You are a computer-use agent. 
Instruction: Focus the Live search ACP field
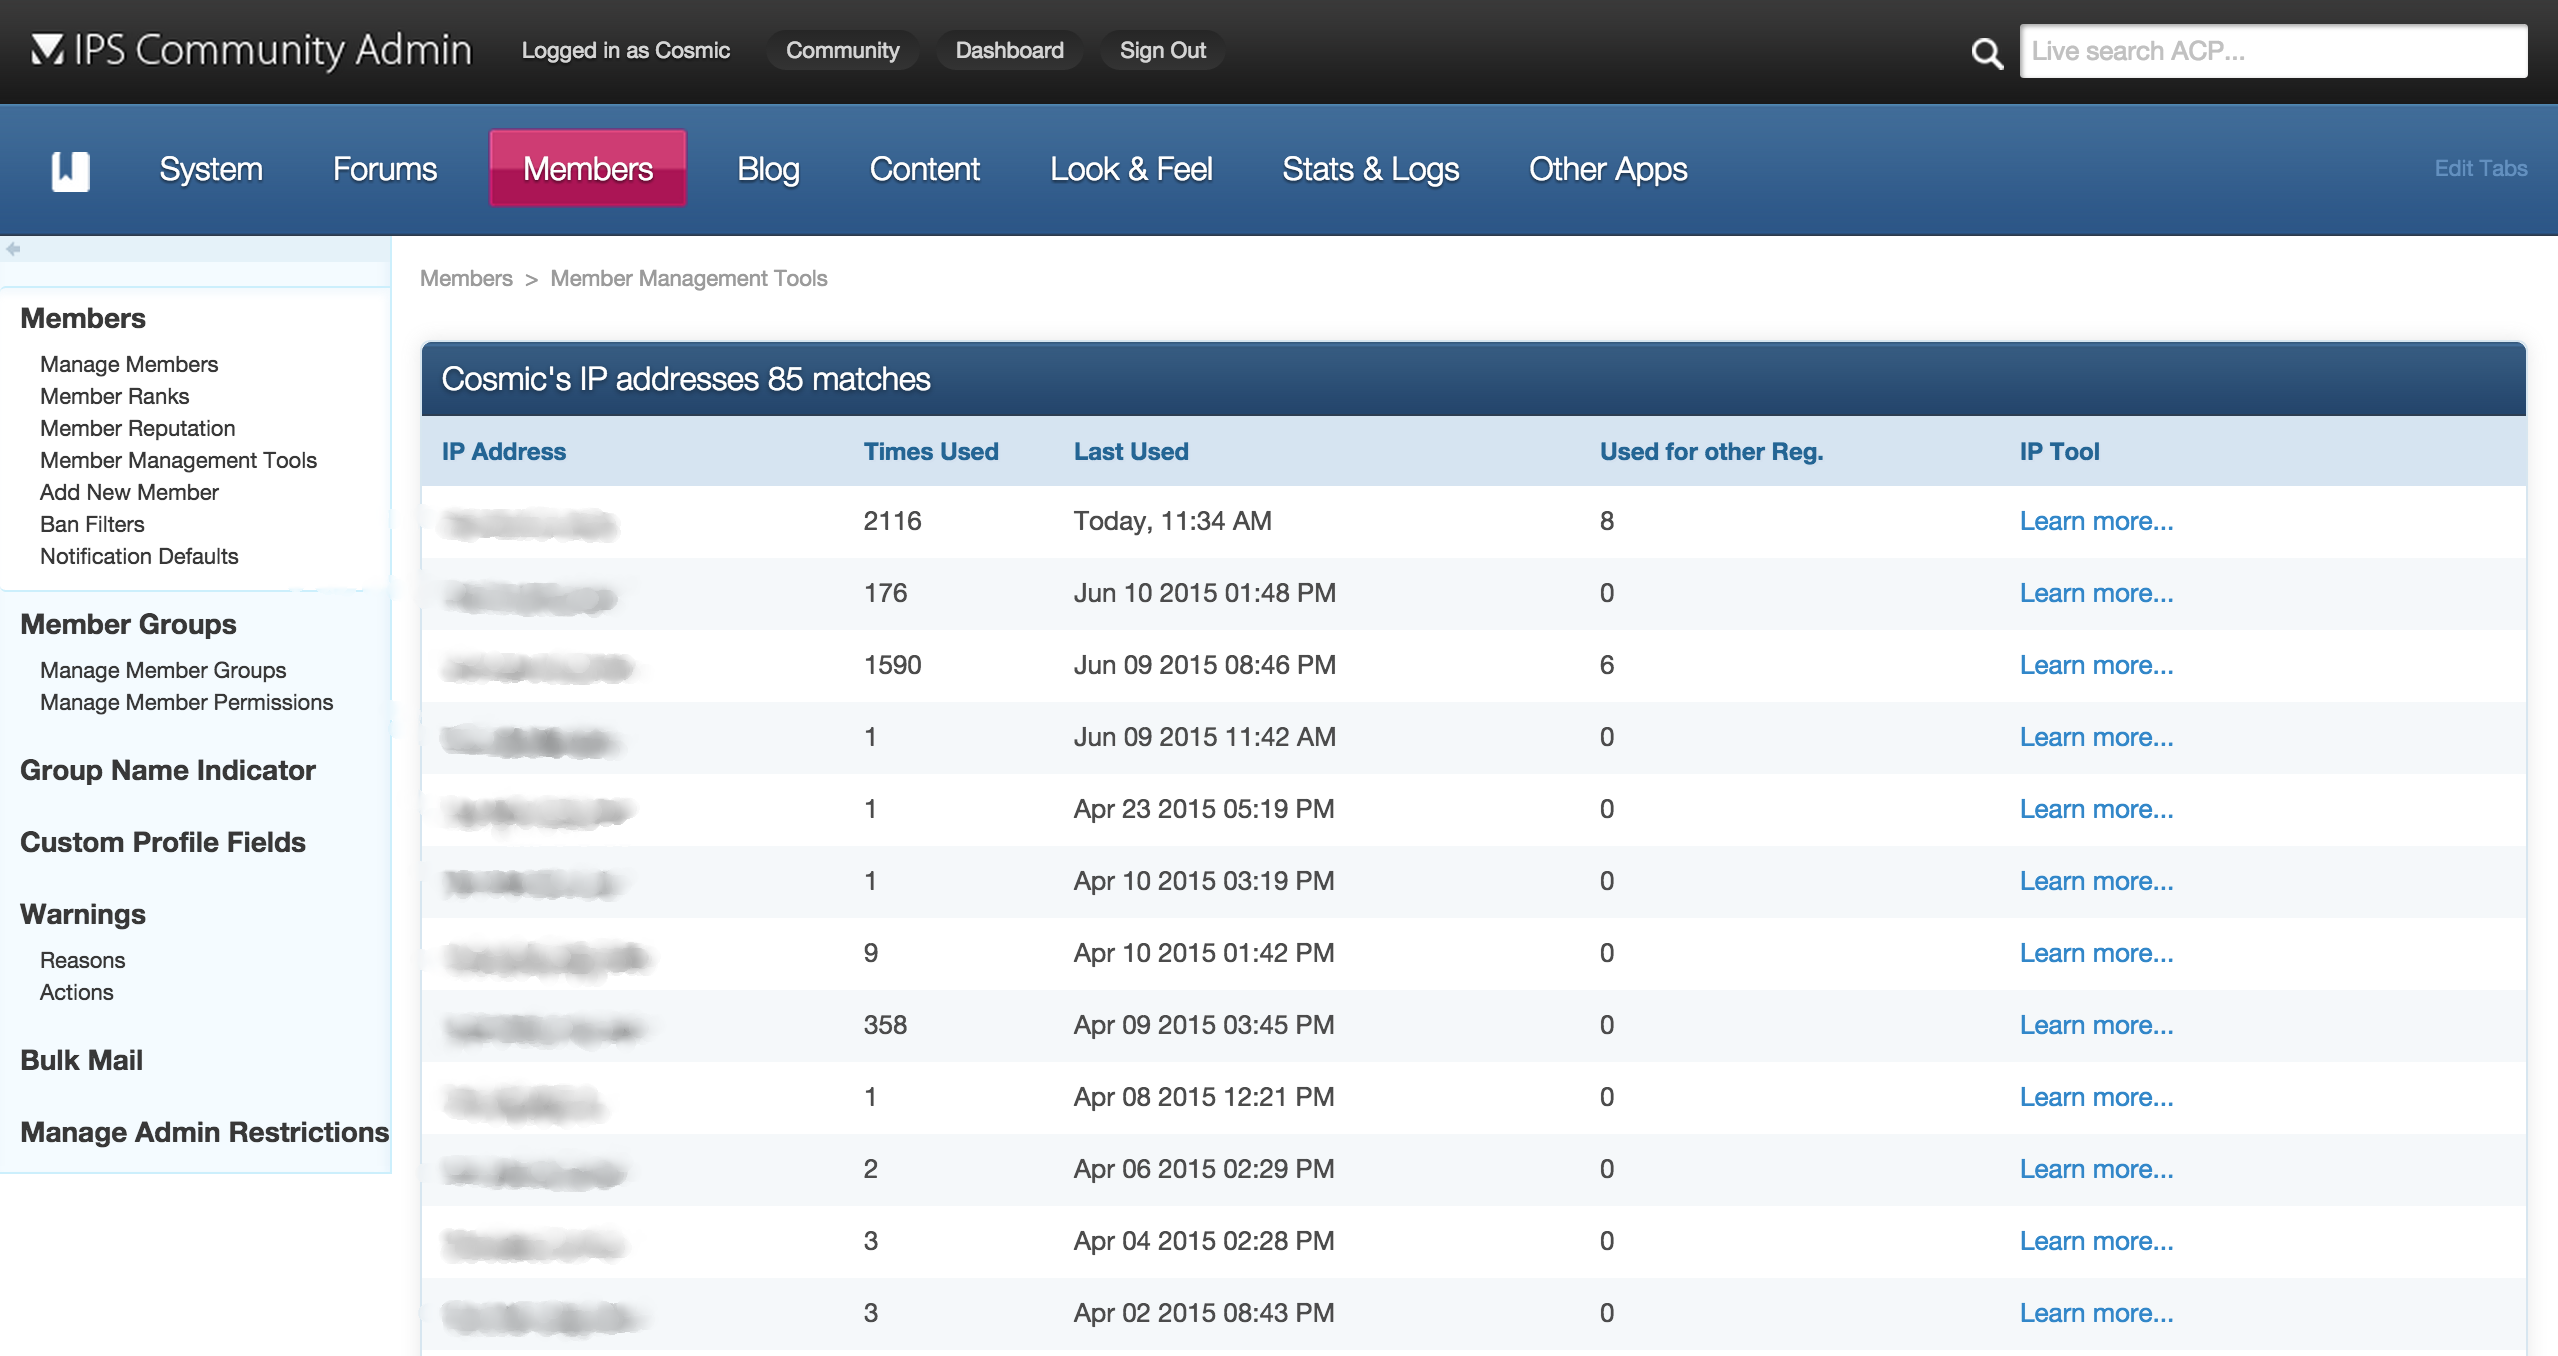click(2273, 51)
